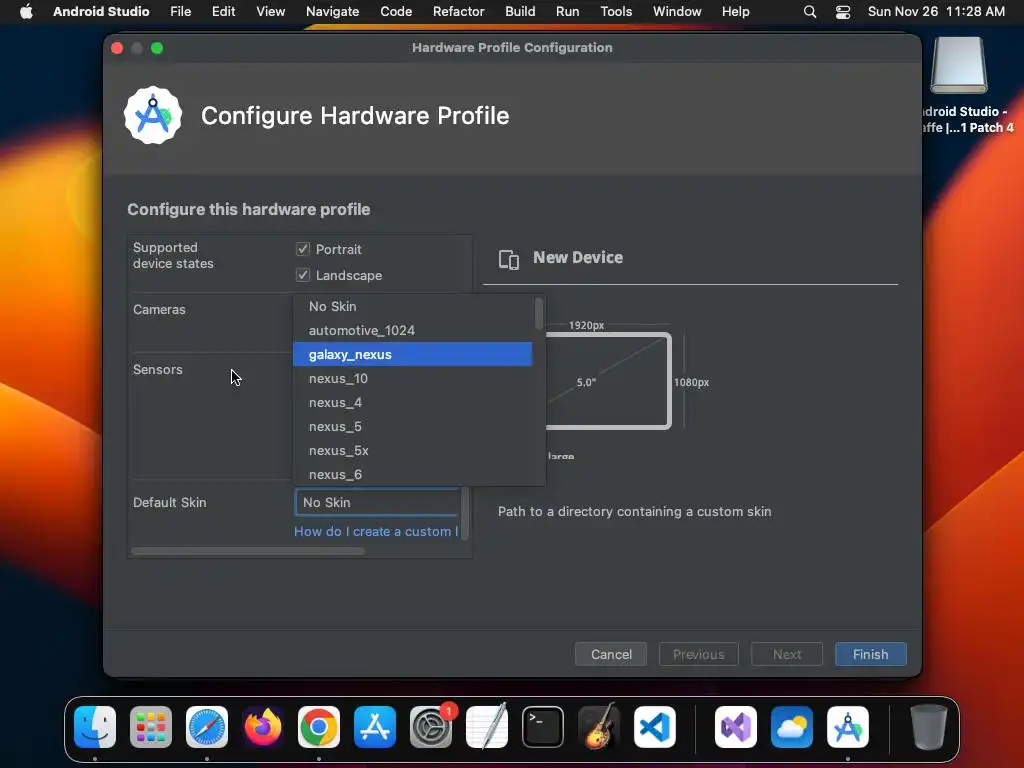Open the Navigate menu

pyautogui.click(x=332, y=11)
